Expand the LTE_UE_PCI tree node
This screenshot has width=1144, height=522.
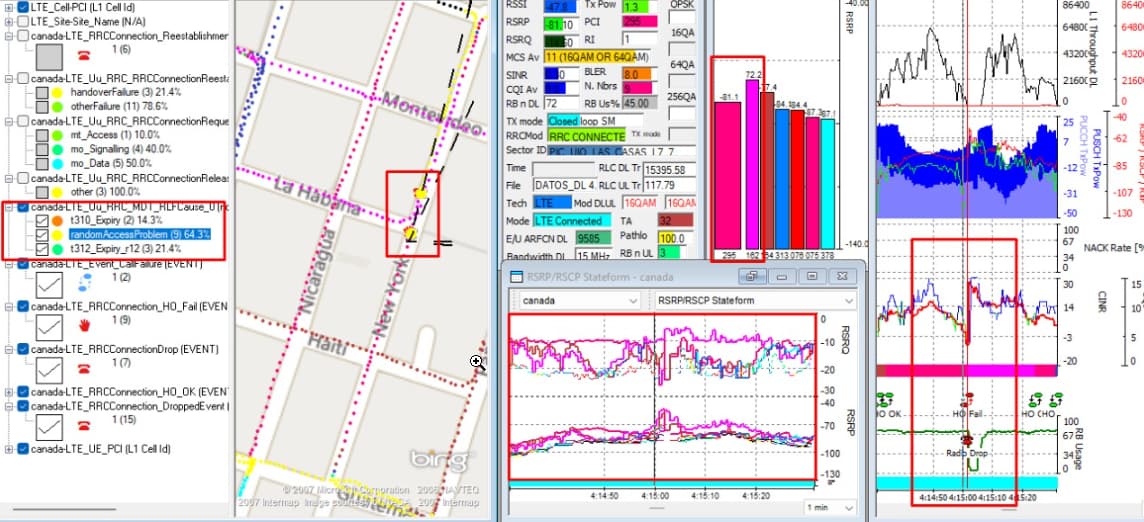9,449
